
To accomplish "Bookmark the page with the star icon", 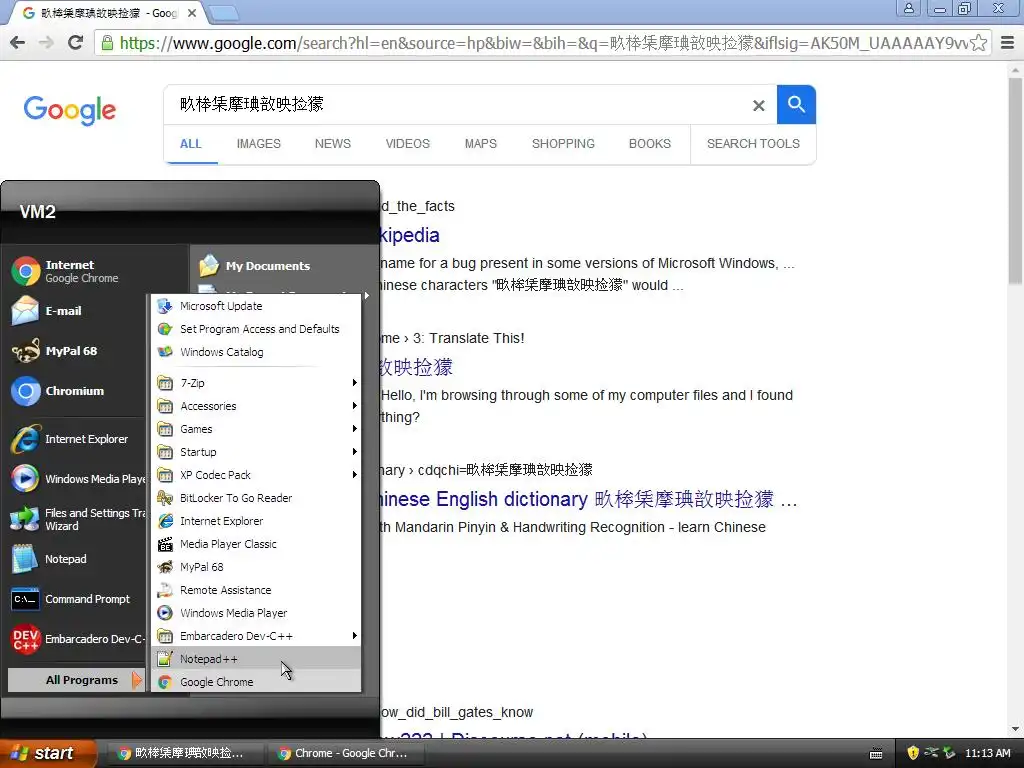I will tap(978, 43).
